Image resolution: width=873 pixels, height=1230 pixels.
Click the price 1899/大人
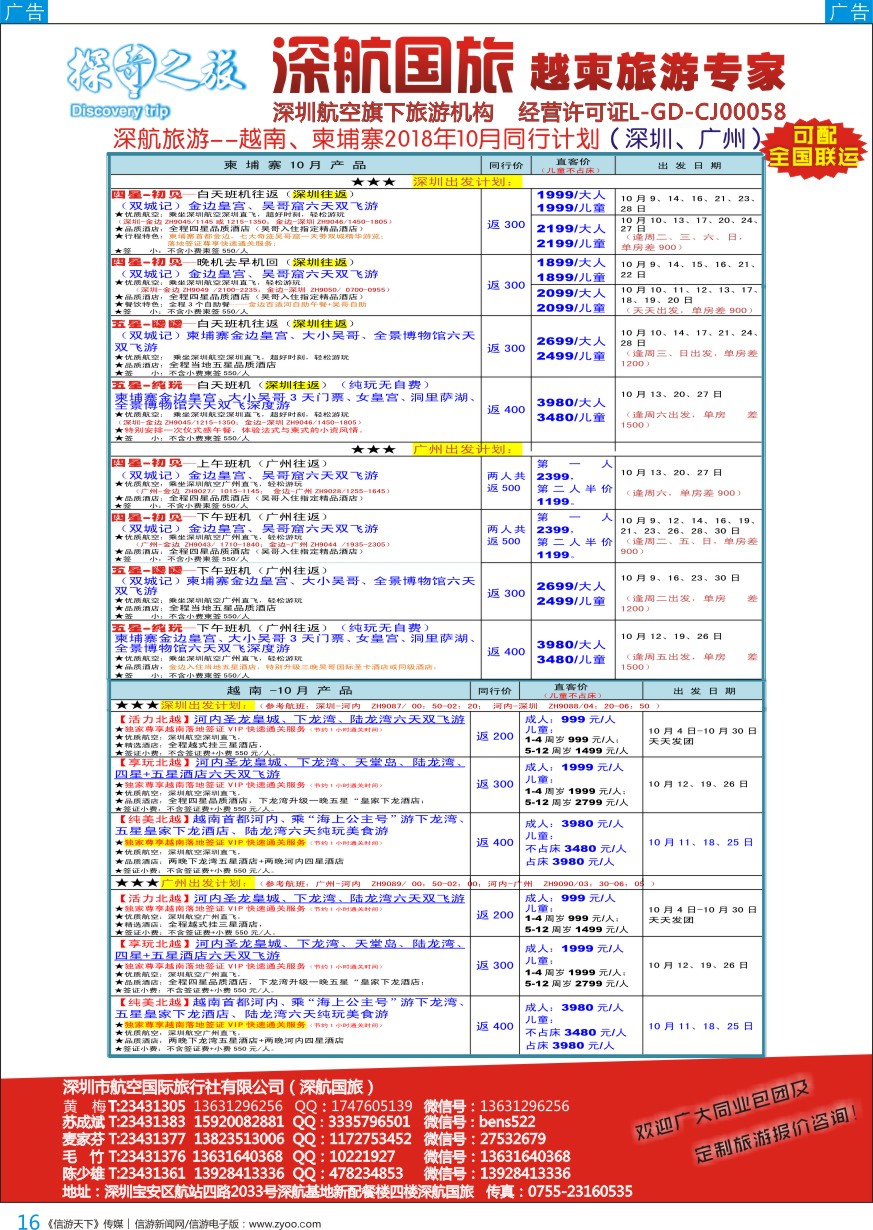(x=570, y=262)
